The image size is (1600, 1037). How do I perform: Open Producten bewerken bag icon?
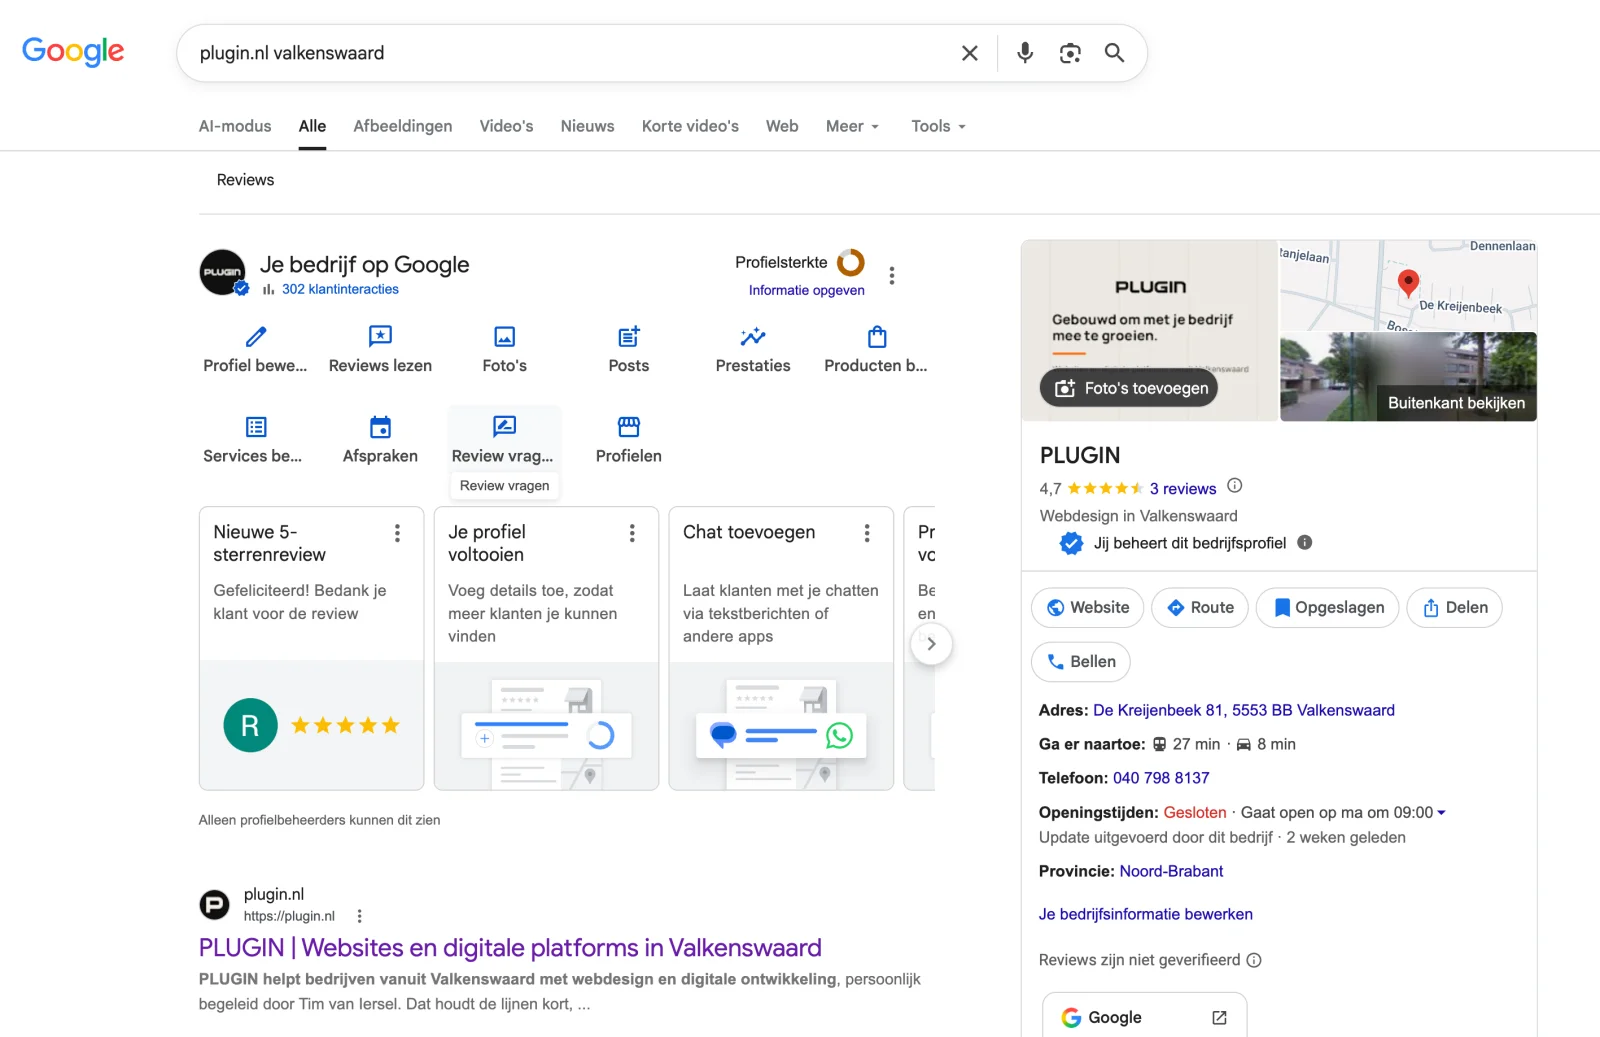(x=877, y=337)
